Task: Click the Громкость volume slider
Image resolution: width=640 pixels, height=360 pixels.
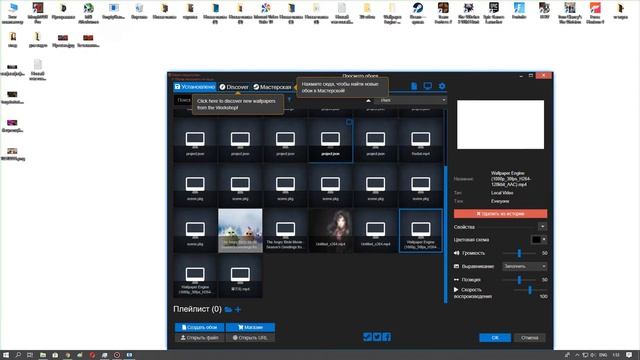Action: (x=520, y=253)
